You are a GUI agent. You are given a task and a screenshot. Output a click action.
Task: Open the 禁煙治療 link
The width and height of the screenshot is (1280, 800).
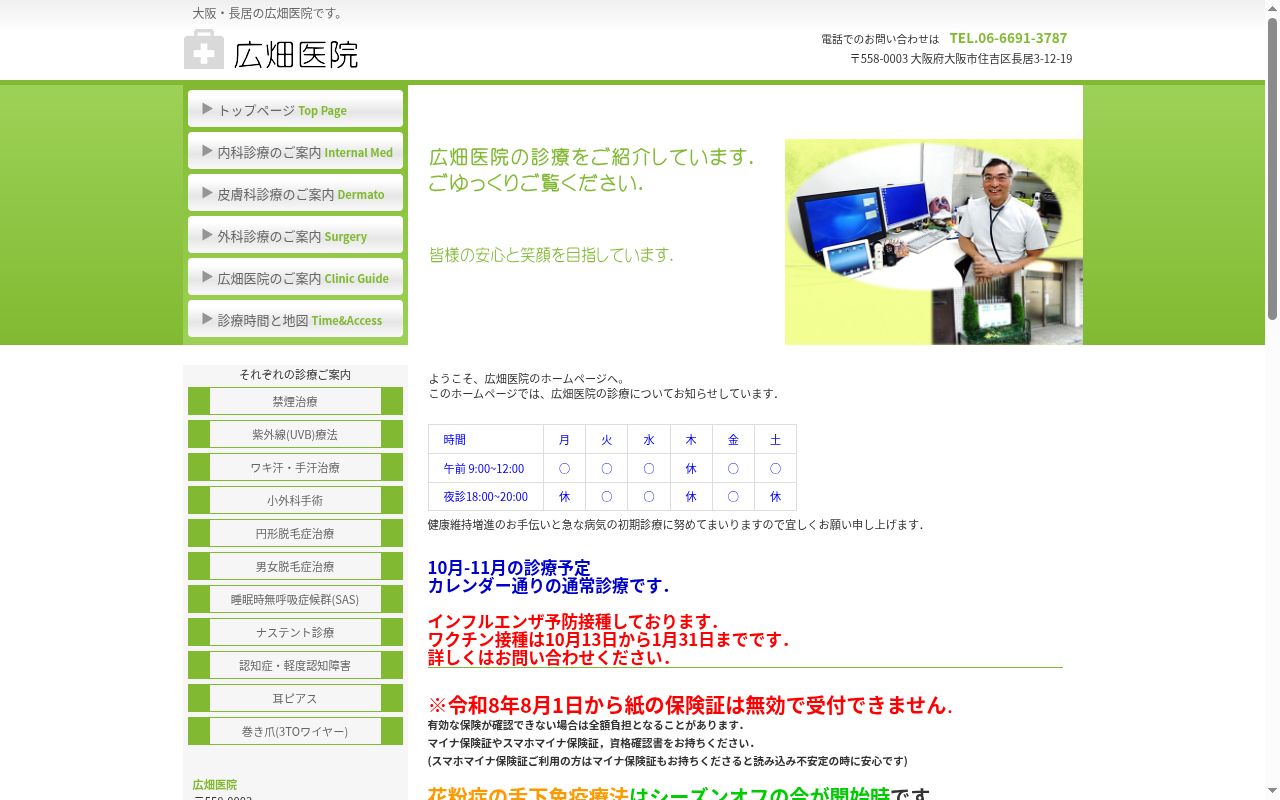[295, 401]
